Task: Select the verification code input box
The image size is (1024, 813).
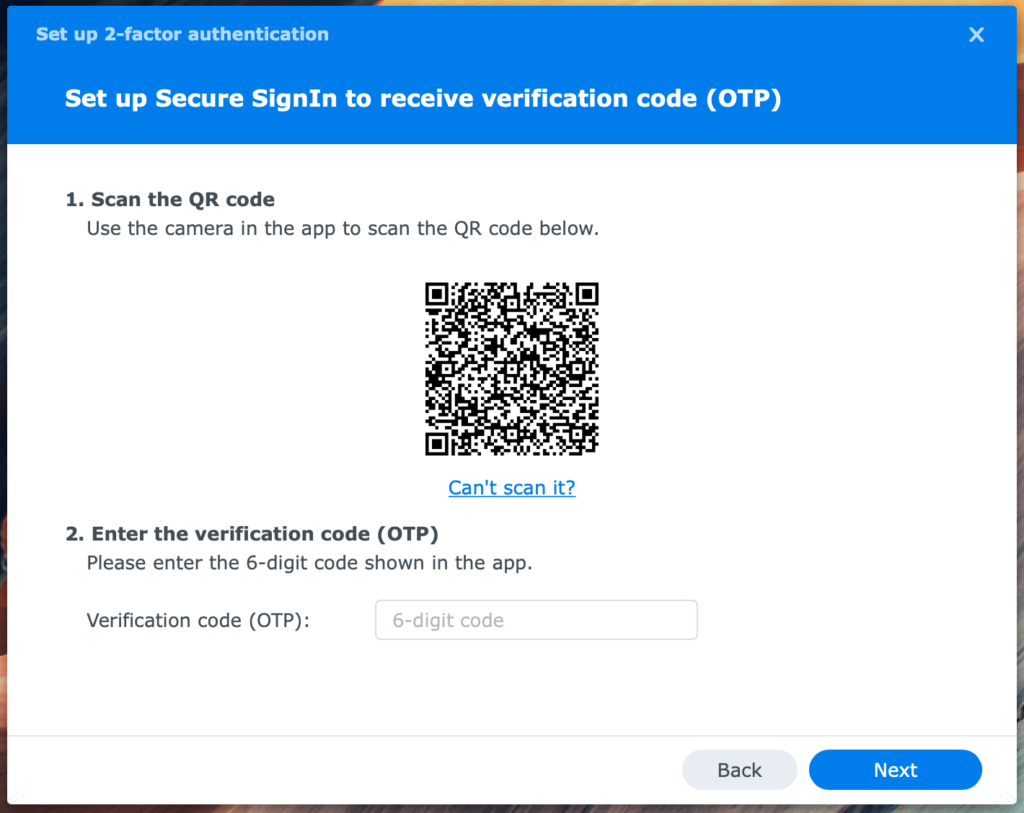Action: pyautogui.click(x=536, y=620)
